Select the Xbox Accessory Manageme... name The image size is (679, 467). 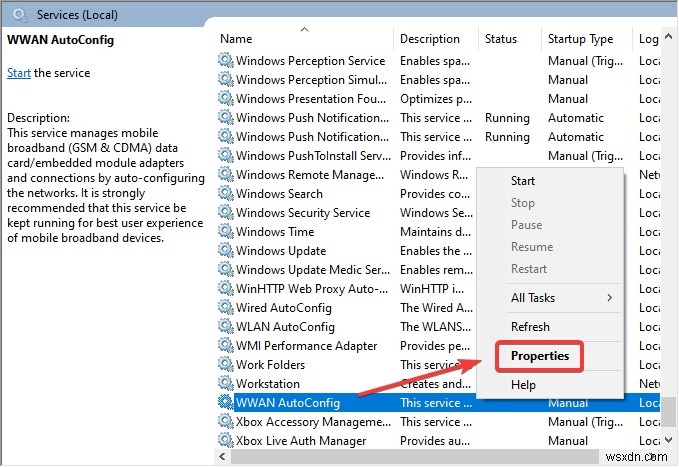[313, 422]
